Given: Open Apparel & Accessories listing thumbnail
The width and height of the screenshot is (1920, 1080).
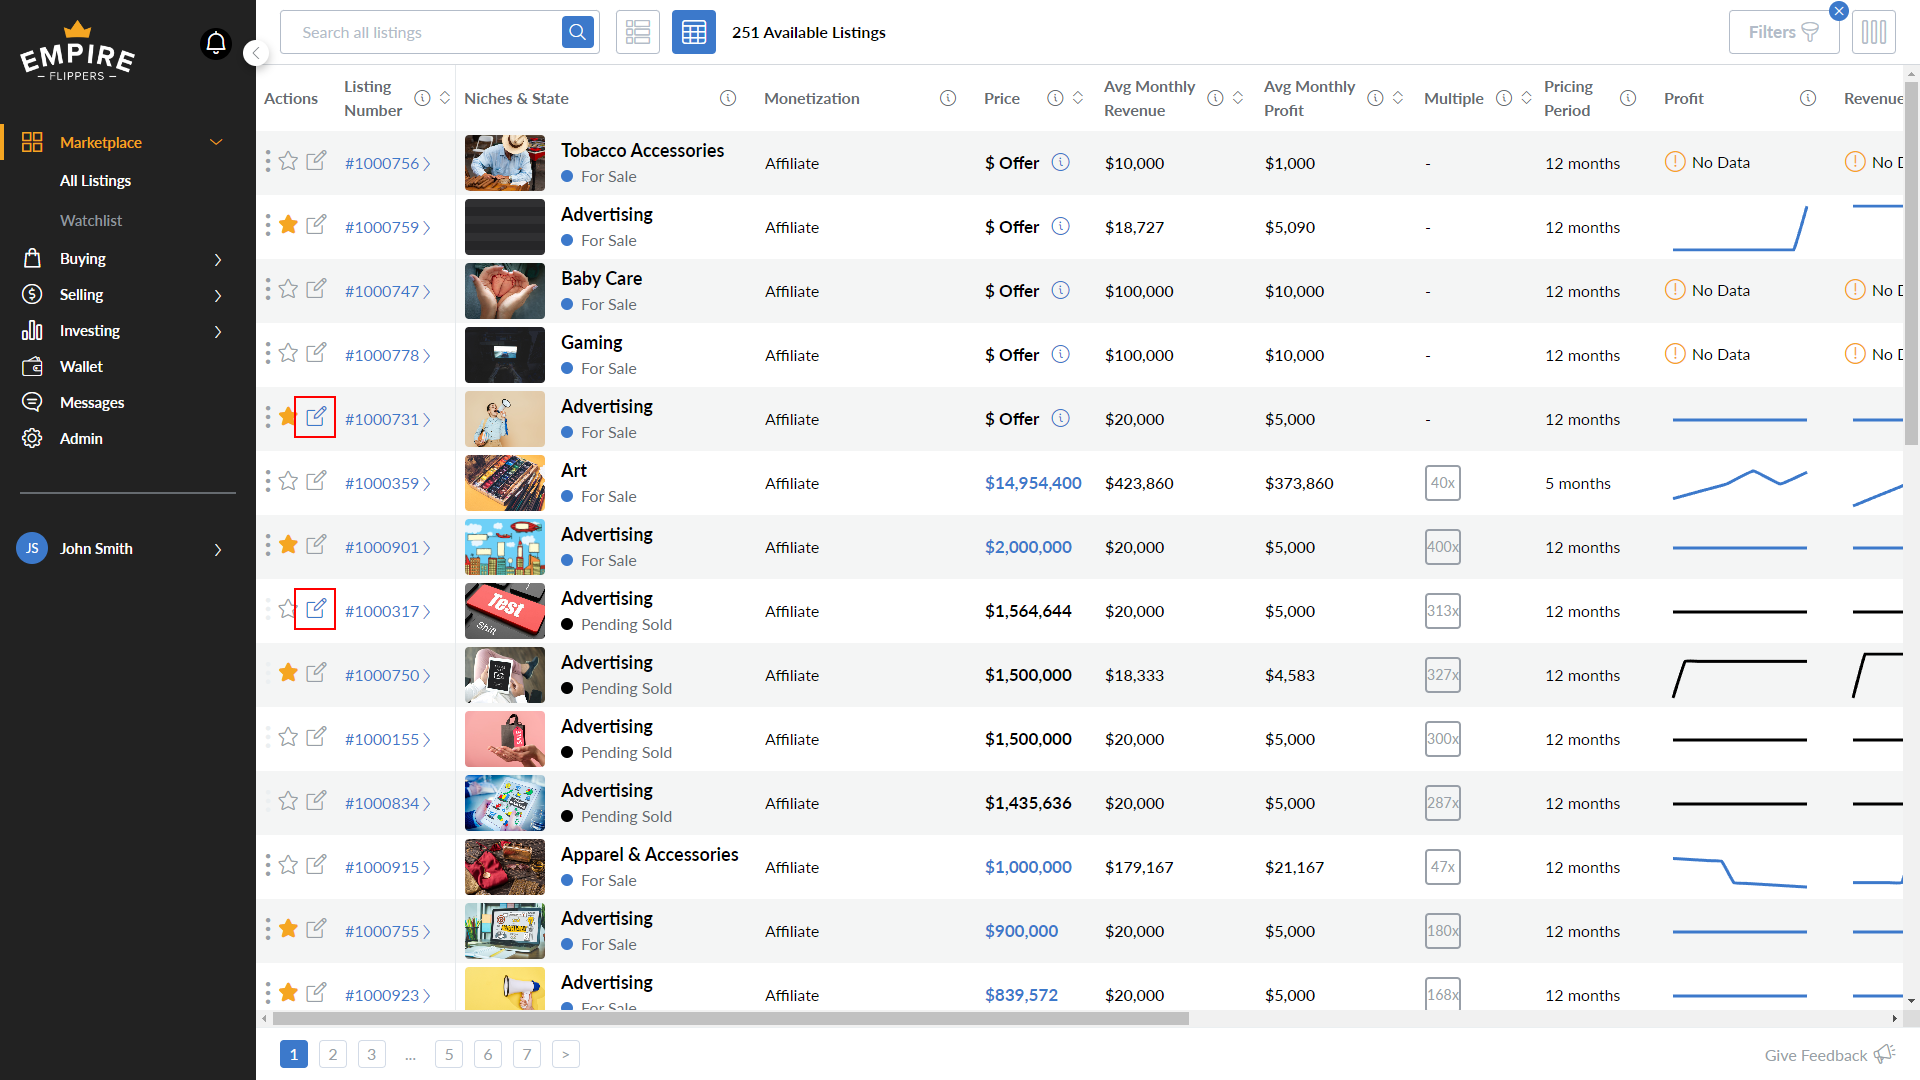Looking at the screenshot, I should (x=505, y=867).
